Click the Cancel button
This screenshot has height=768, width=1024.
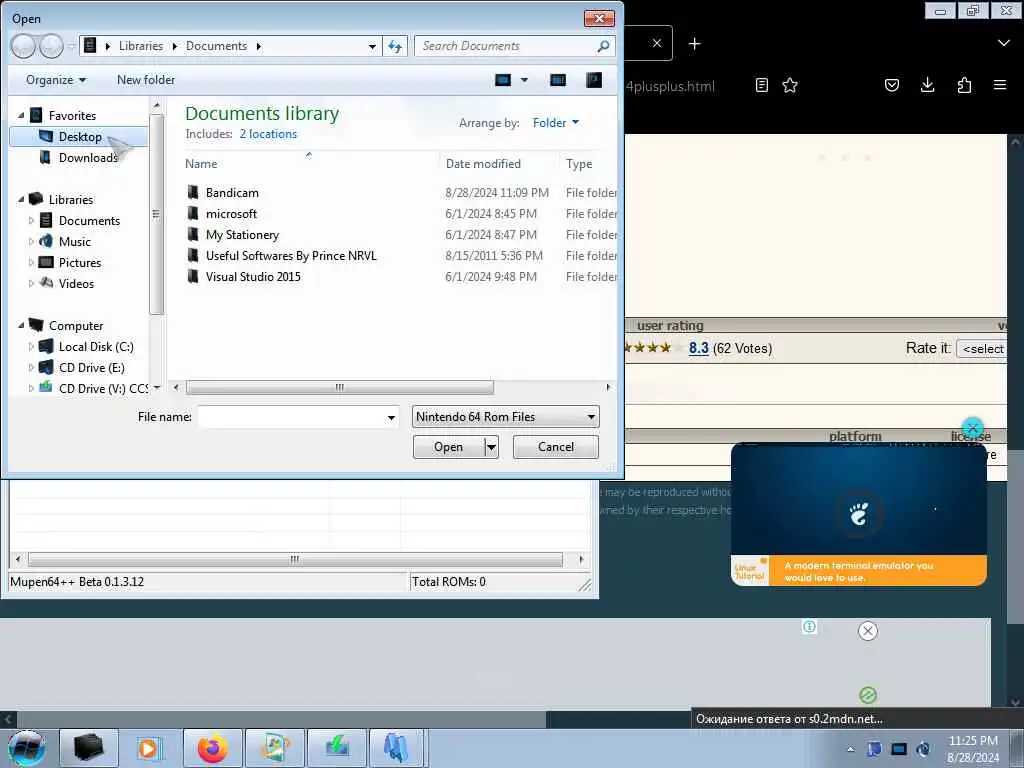pos(556,447)
